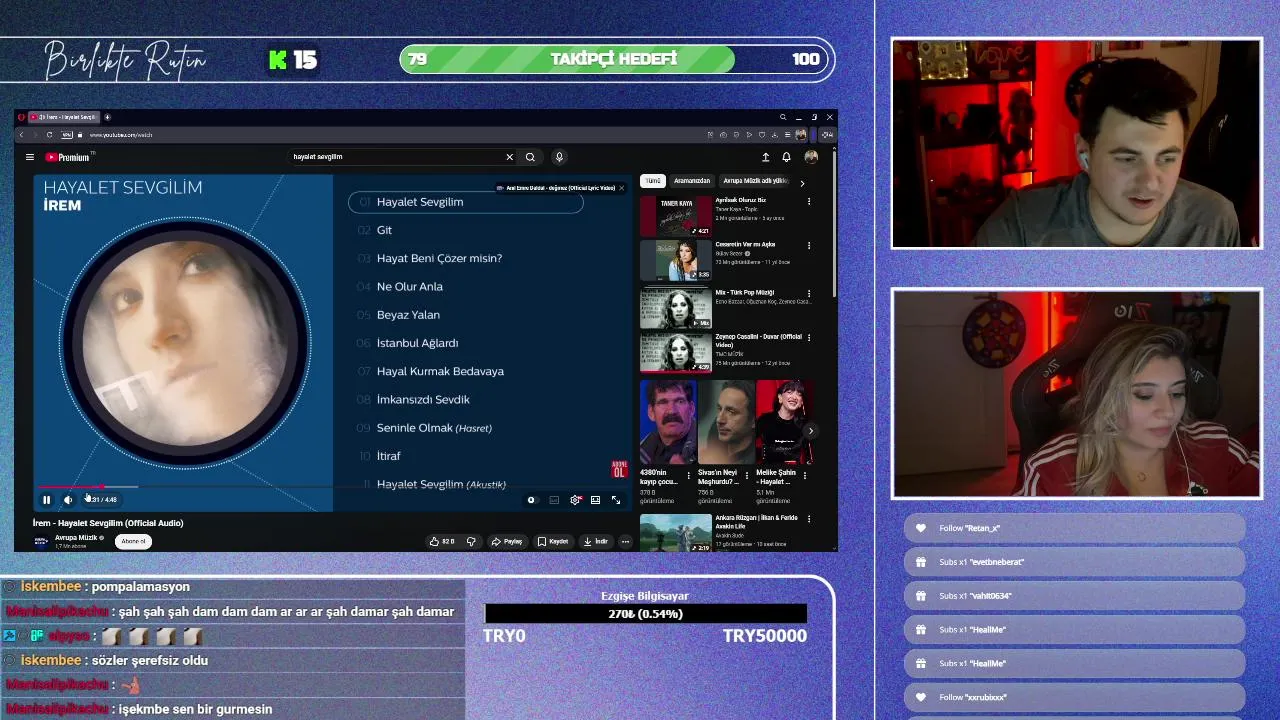Click the Follow "Retan_x" alert

pyautogui.click(x=1075, y=528)
